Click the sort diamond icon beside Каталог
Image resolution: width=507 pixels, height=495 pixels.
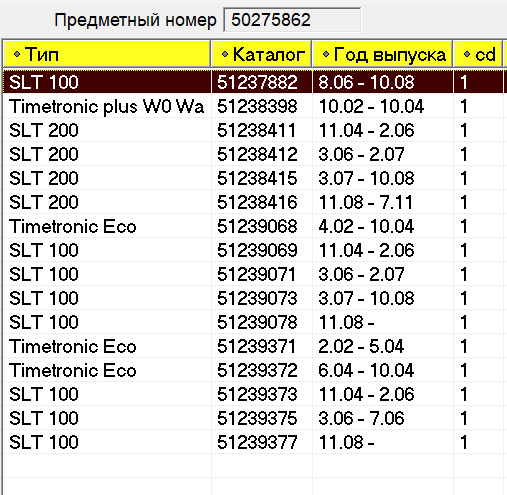coord(225,54)
